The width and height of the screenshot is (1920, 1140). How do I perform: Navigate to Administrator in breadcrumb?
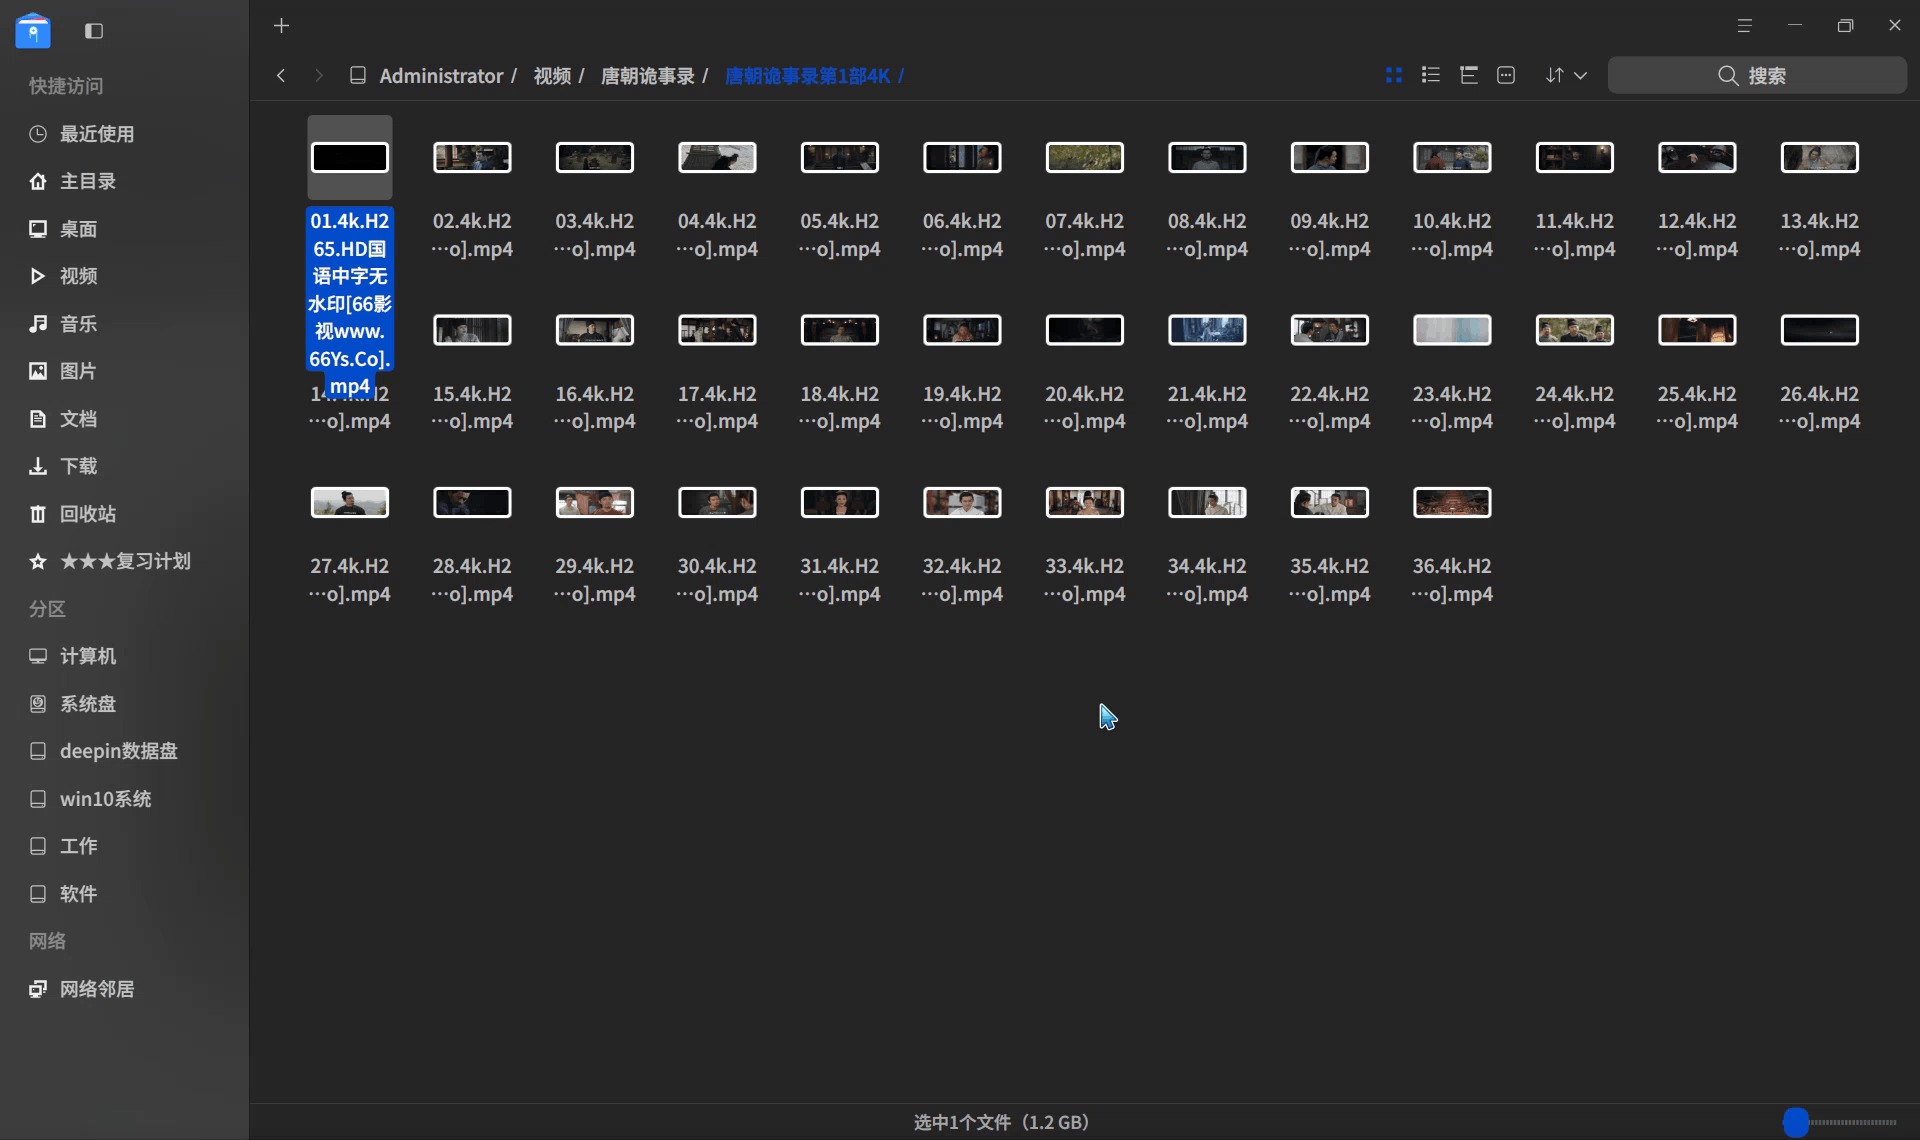[x=441, y=76]
